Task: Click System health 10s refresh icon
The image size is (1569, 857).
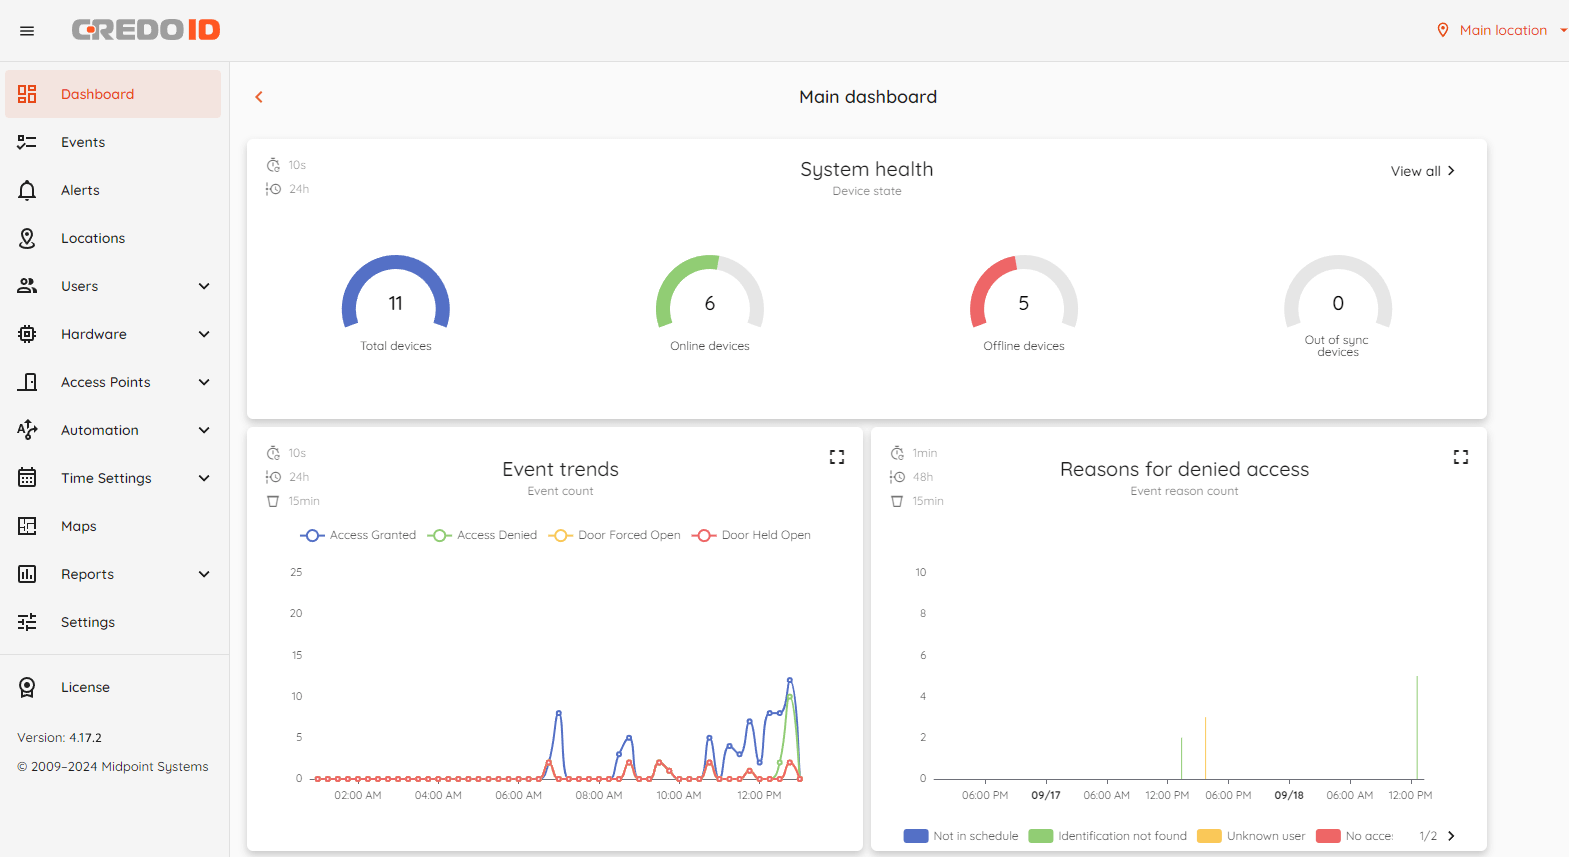Action: click(273, 165)
